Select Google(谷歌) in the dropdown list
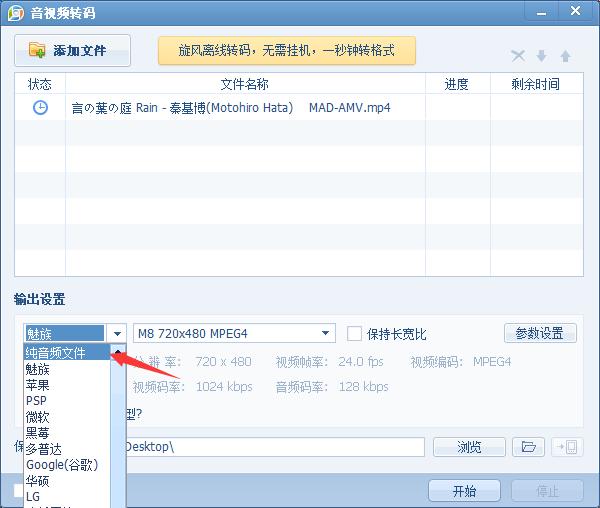 pyautogui.click(x=67, y=465)
